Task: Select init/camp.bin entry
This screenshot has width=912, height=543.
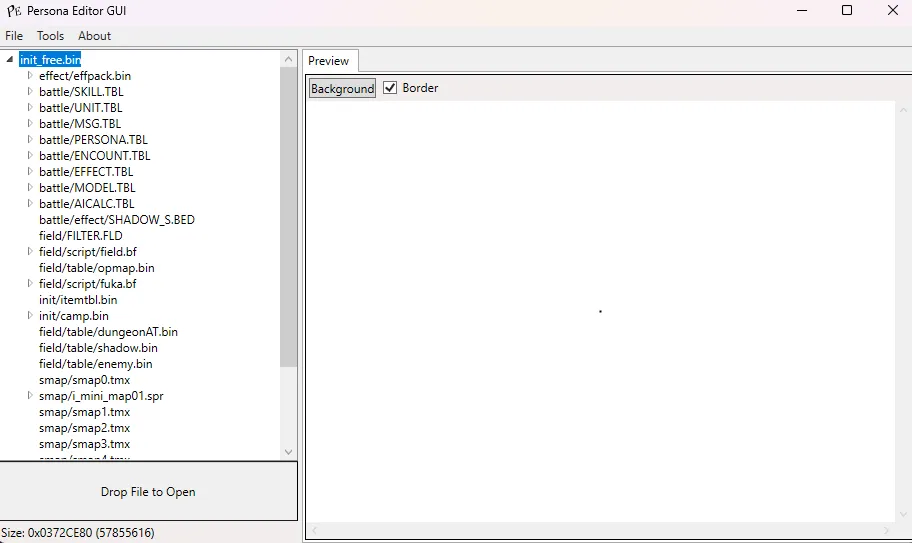Action: point(73,316)
